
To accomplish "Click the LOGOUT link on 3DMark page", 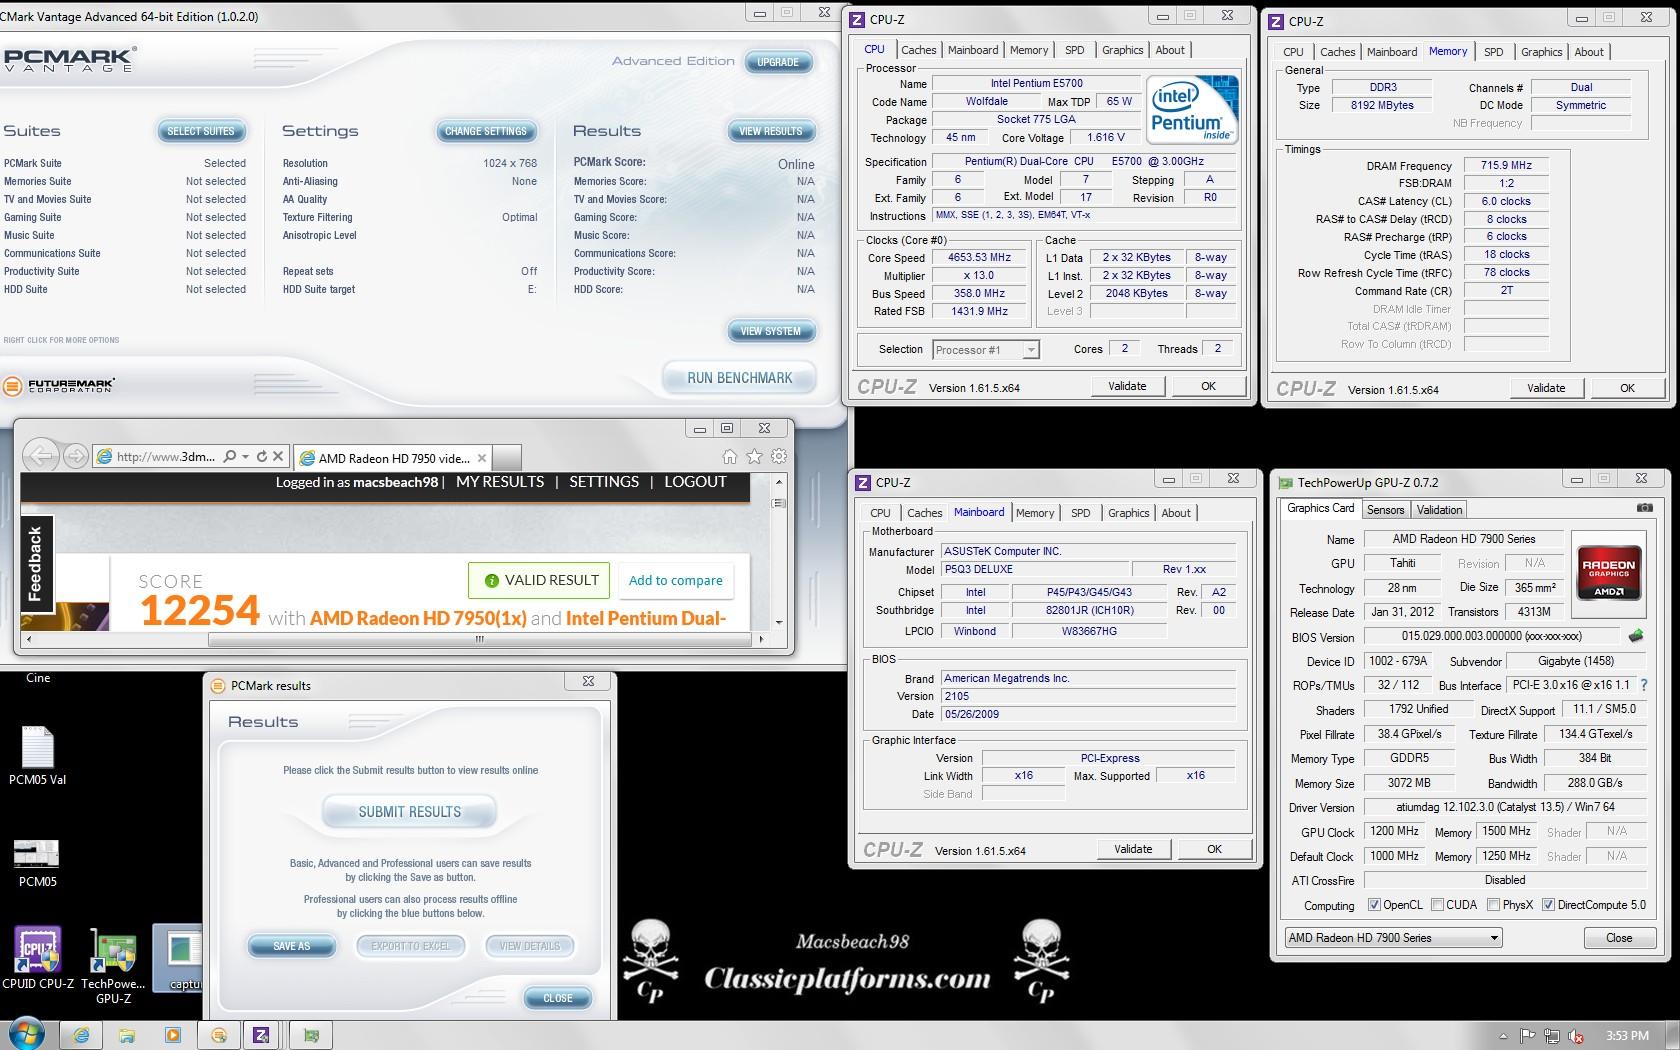I will [695, 482].
